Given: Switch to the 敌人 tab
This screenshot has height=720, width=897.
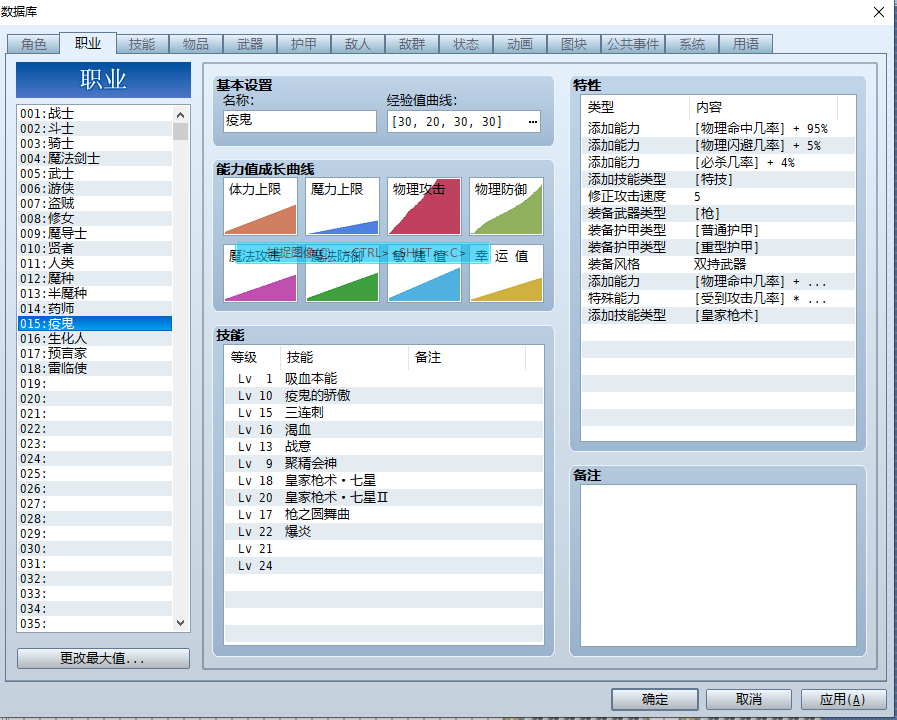Looking at the screenshot, I should click(358, 44).
